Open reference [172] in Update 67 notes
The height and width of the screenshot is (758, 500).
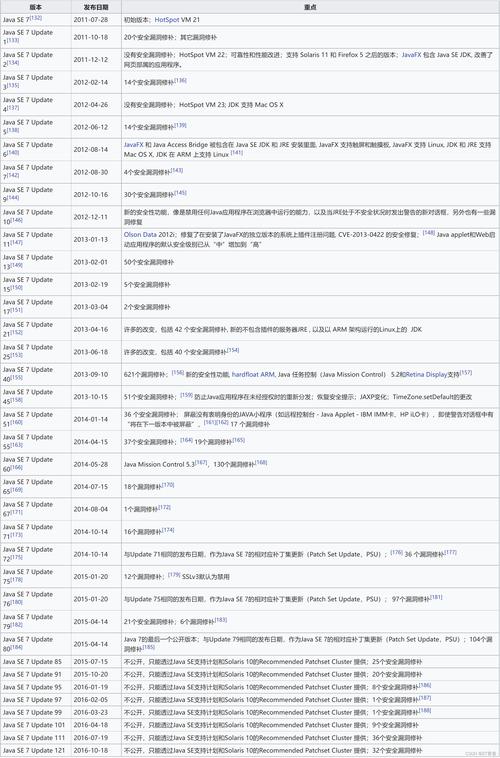coord(164,508)
